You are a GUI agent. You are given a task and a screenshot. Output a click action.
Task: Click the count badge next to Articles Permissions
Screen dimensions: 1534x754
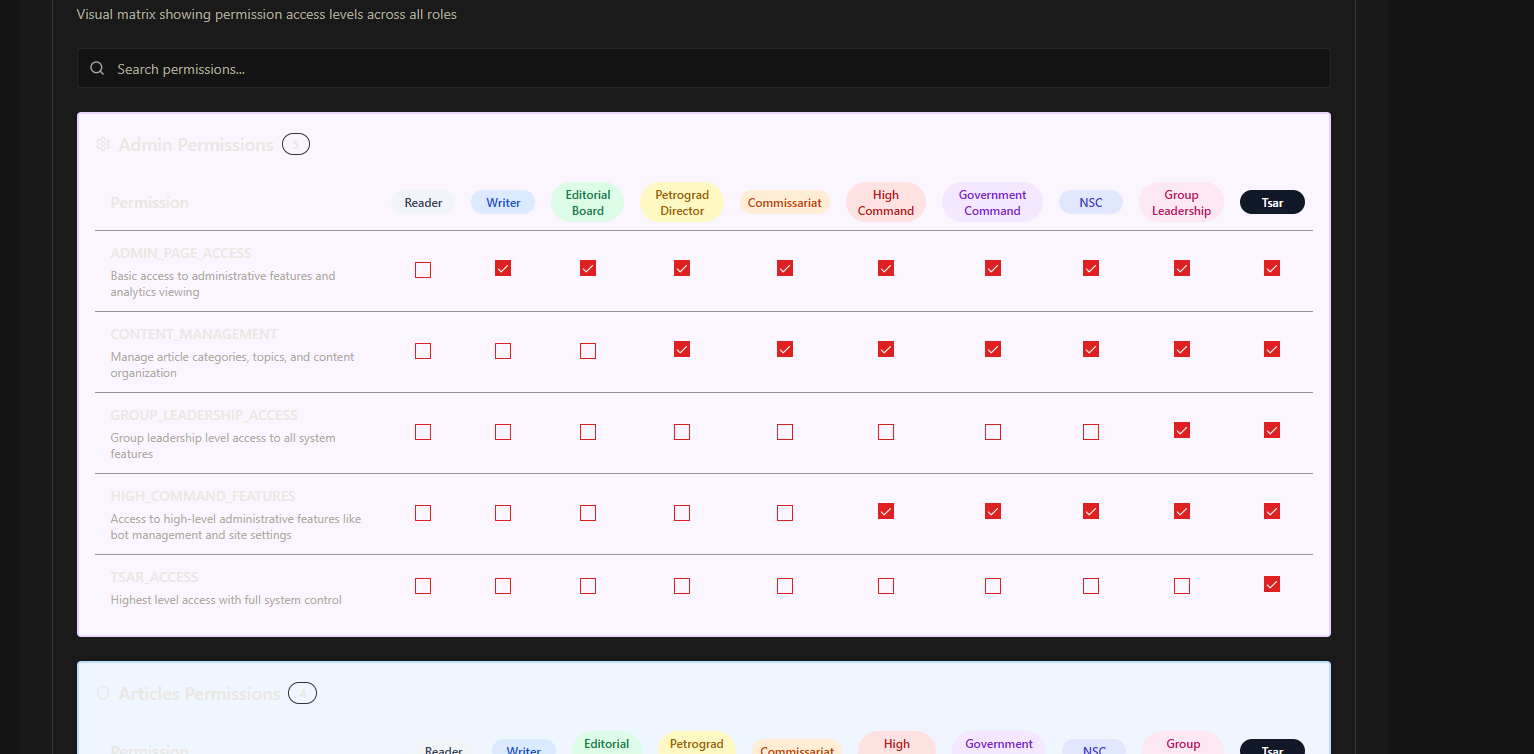pos(302,693)
